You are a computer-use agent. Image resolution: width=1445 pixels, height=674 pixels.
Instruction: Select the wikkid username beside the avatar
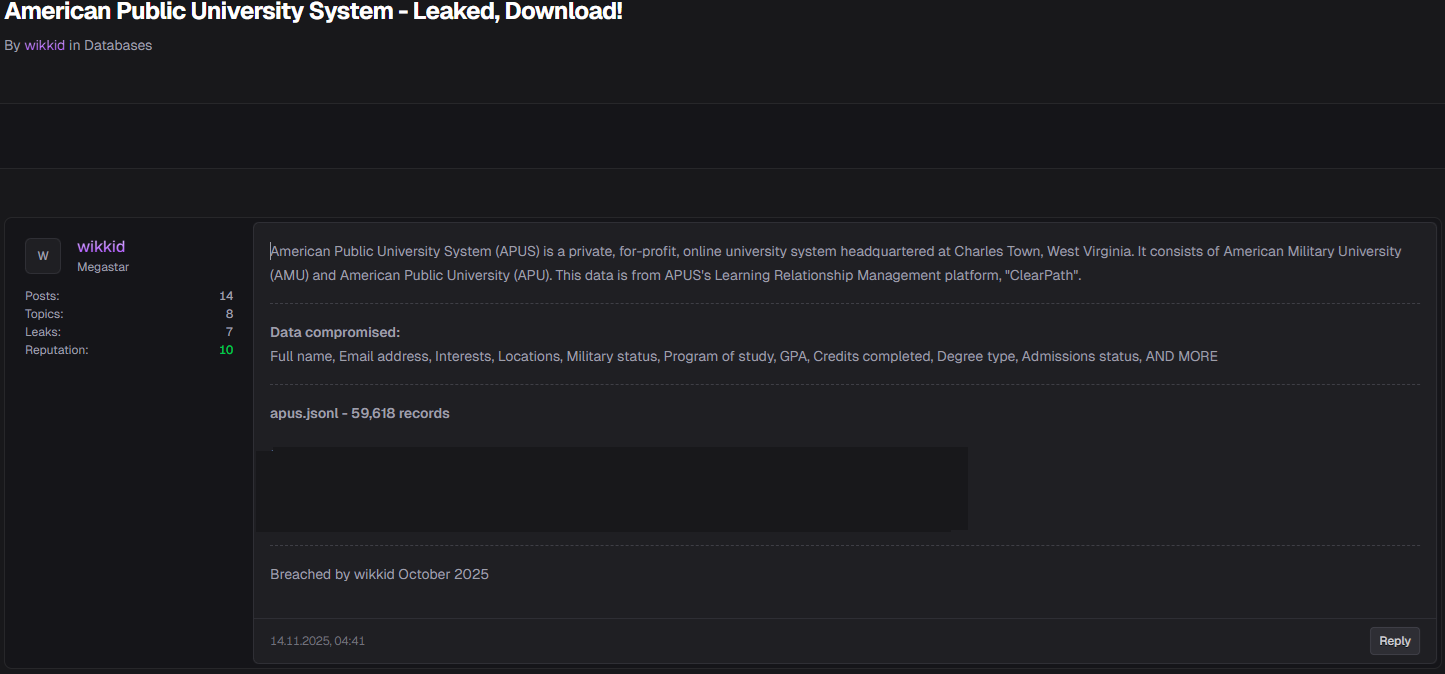click(101, 246)
